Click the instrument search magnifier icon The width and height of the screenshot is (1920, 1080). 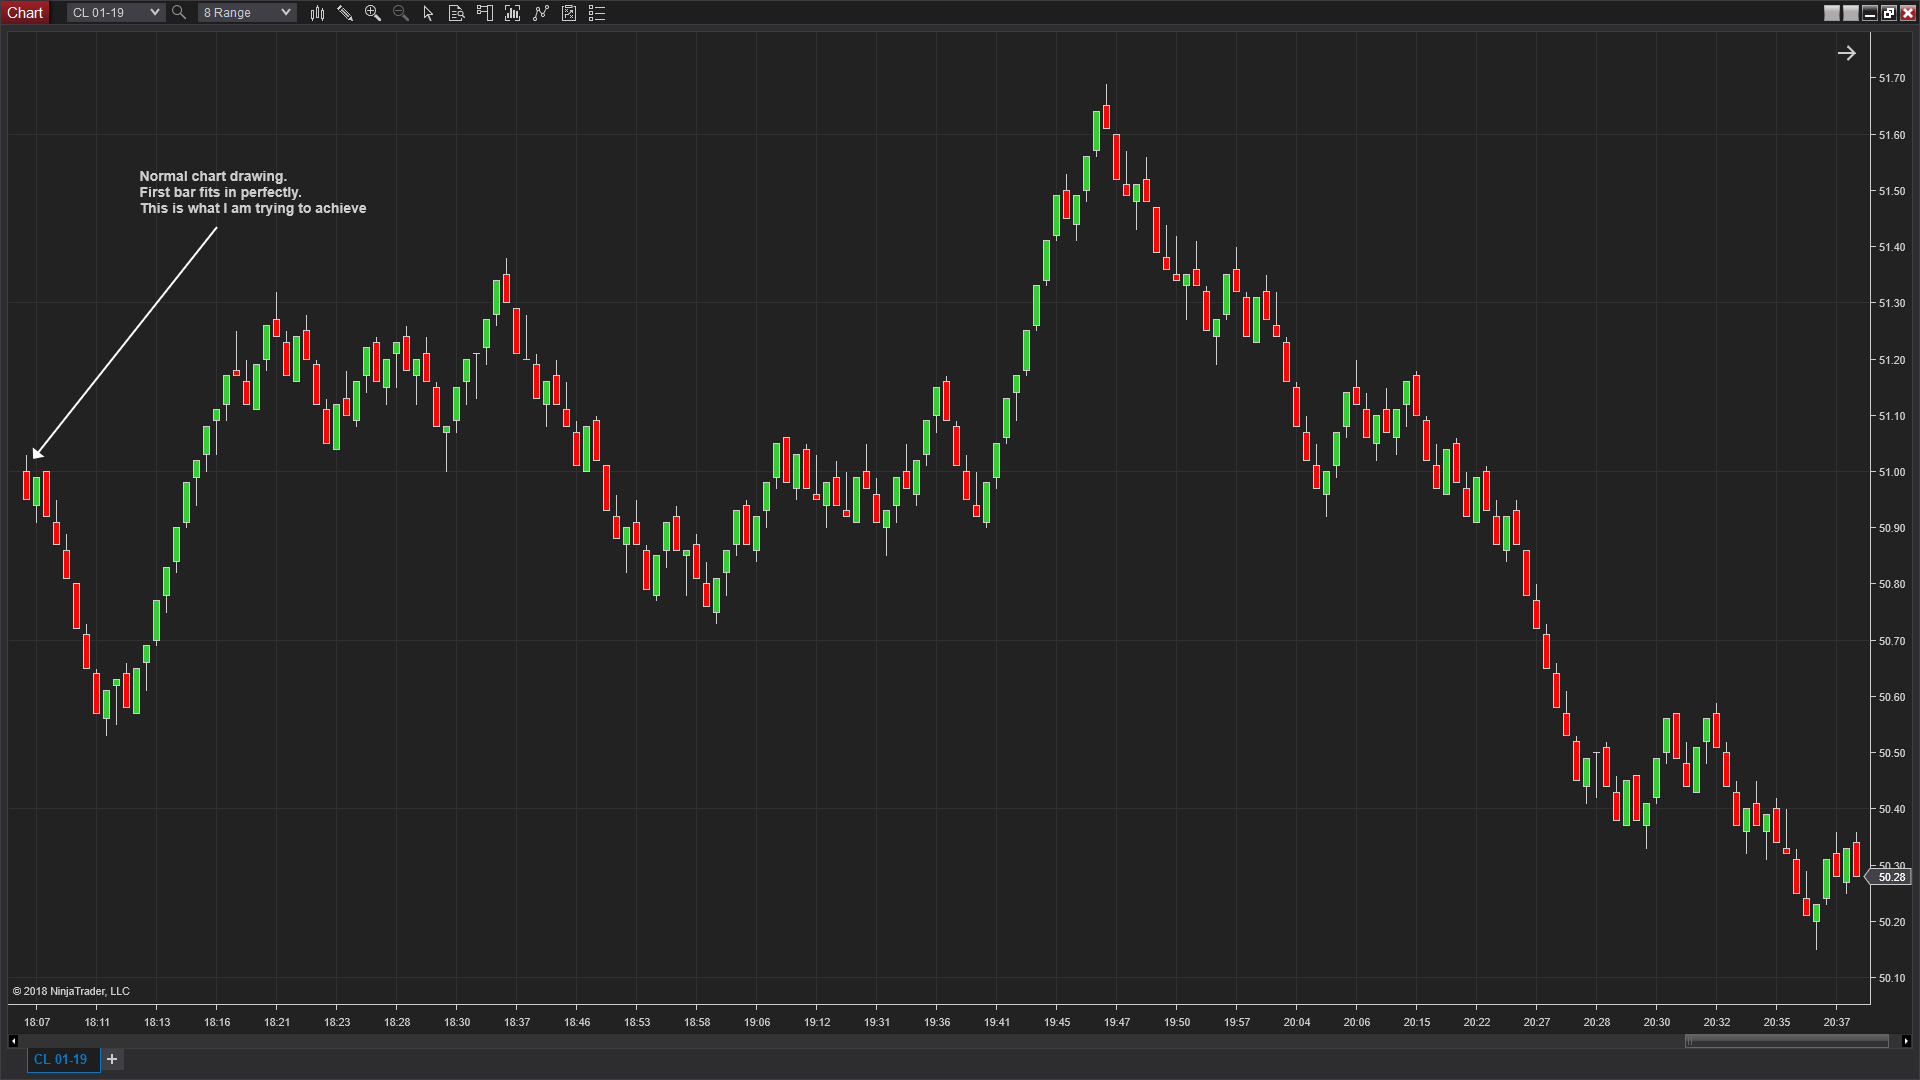tap(179, 13)
